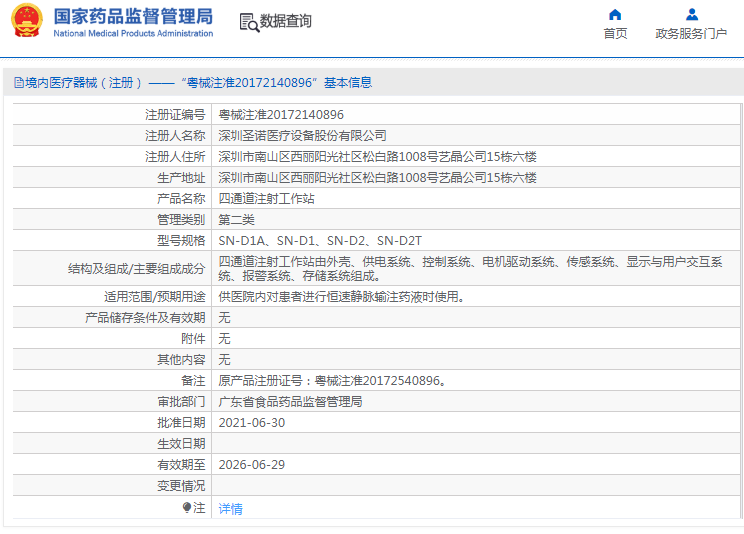Click the 首页 home icon

[615, 15]
